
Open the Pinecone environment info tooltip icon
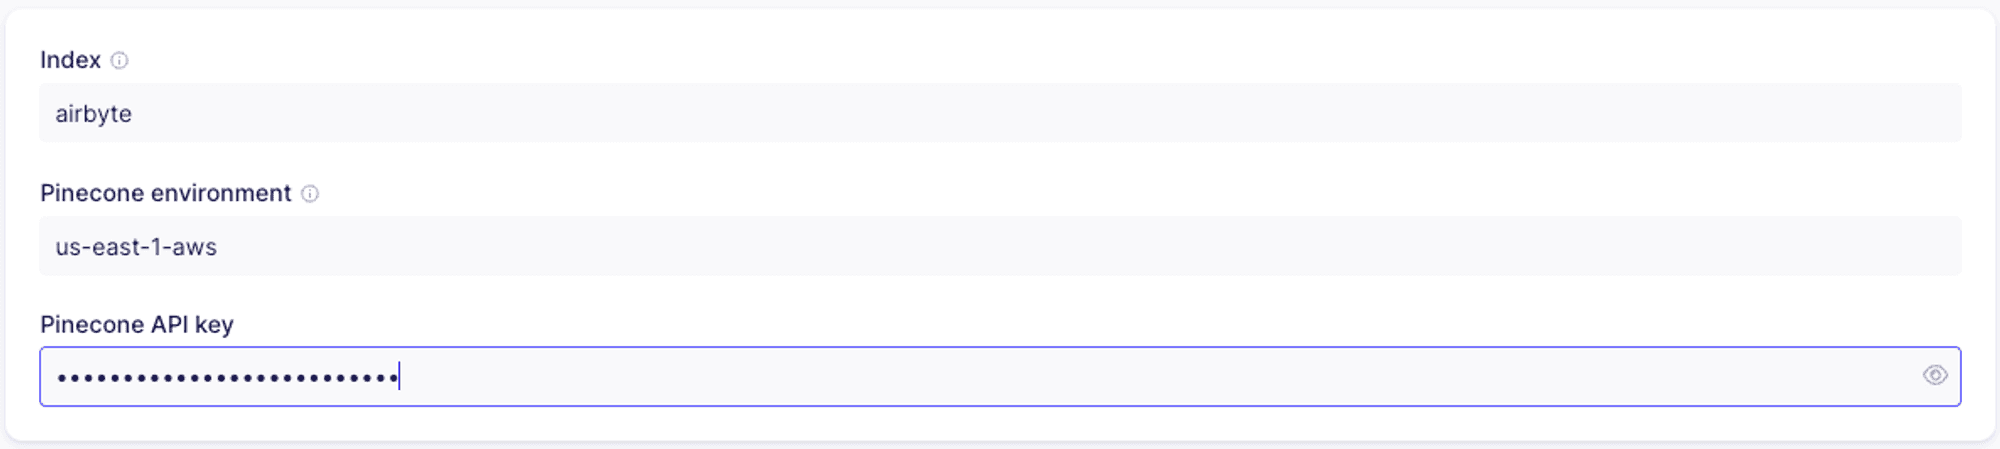tap(310, 193)
